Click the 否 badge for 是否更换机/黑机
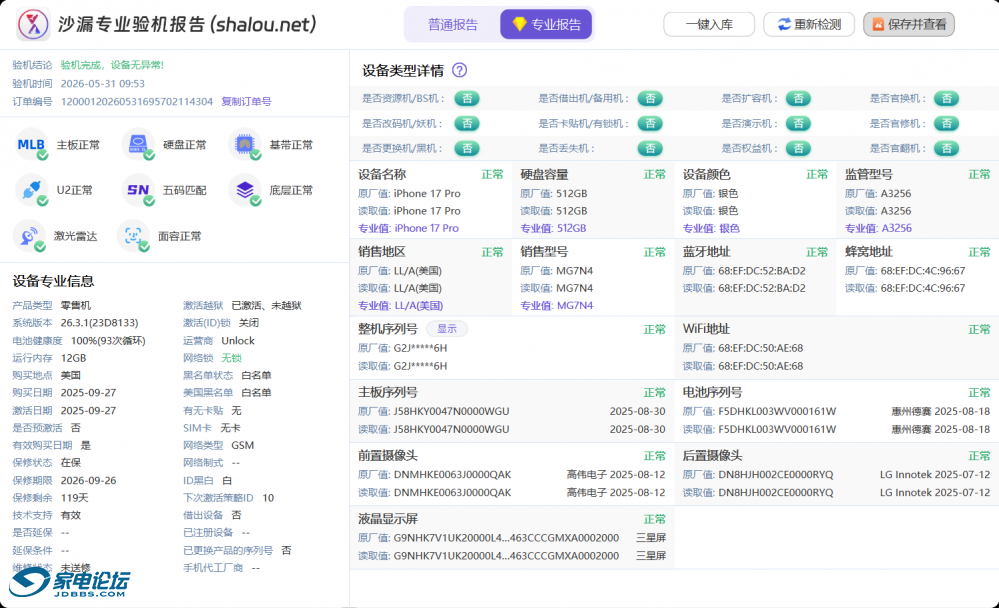The height and width of the screenshot is (608, 999). [x=467, y=148]
